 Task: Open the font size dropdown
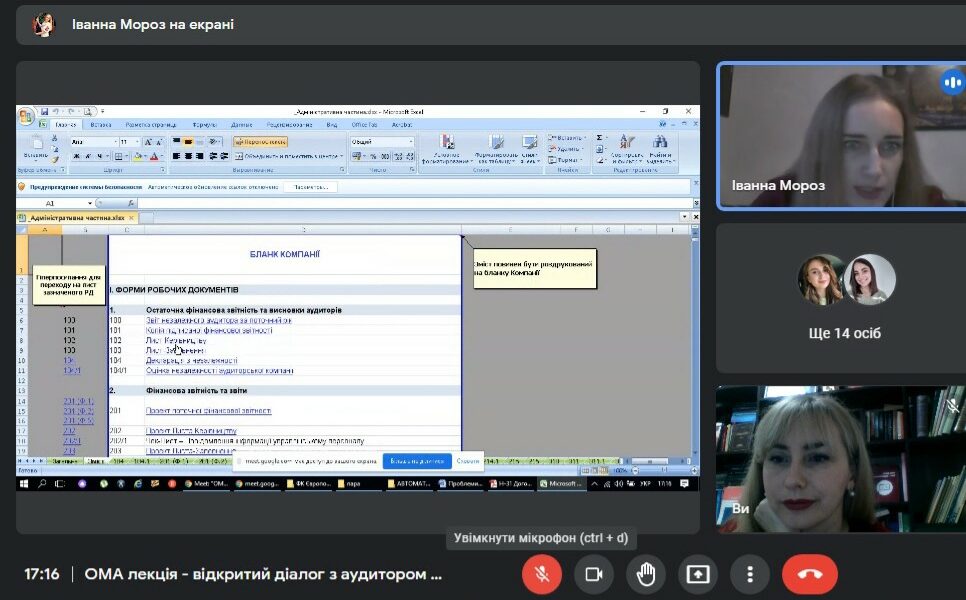tap(137, 142)
